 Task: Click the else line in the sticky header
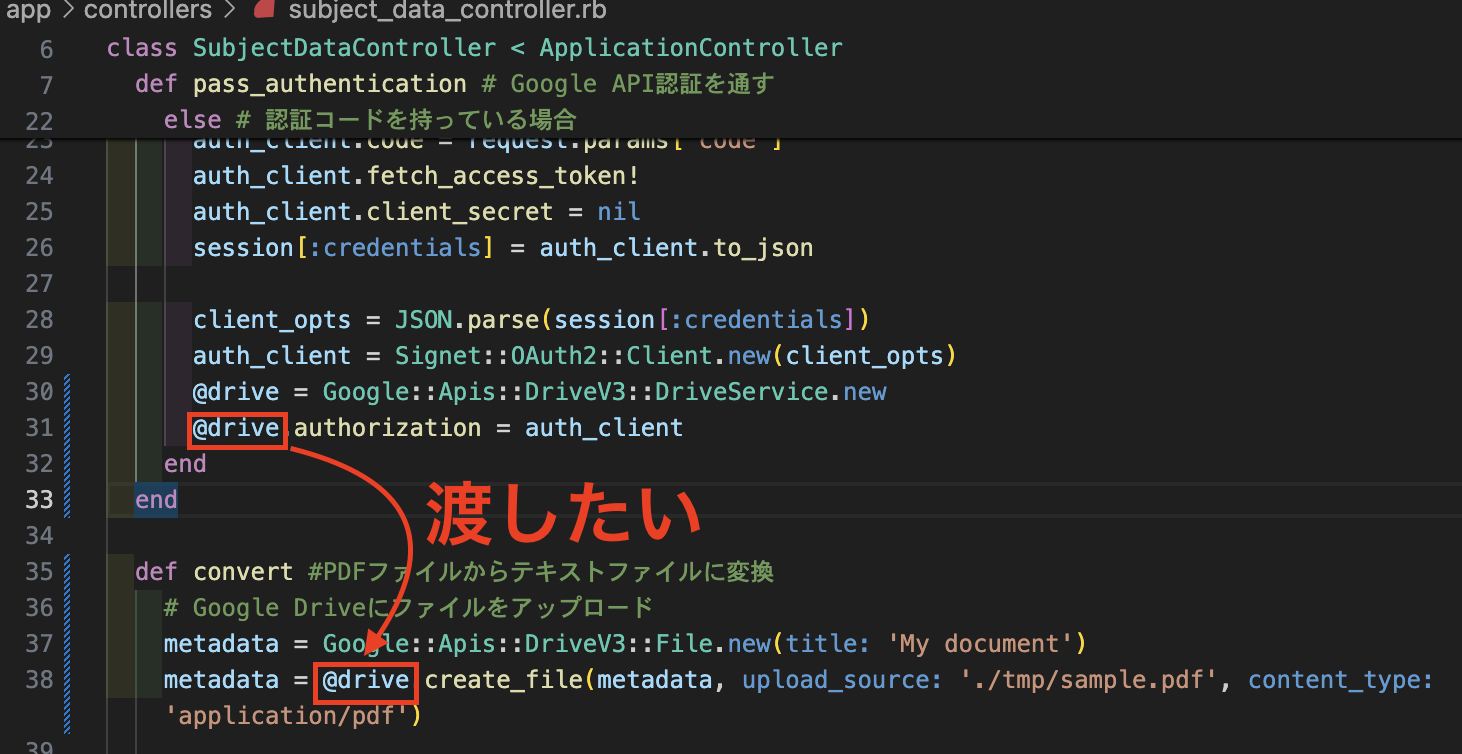click(x=192, y=119)
